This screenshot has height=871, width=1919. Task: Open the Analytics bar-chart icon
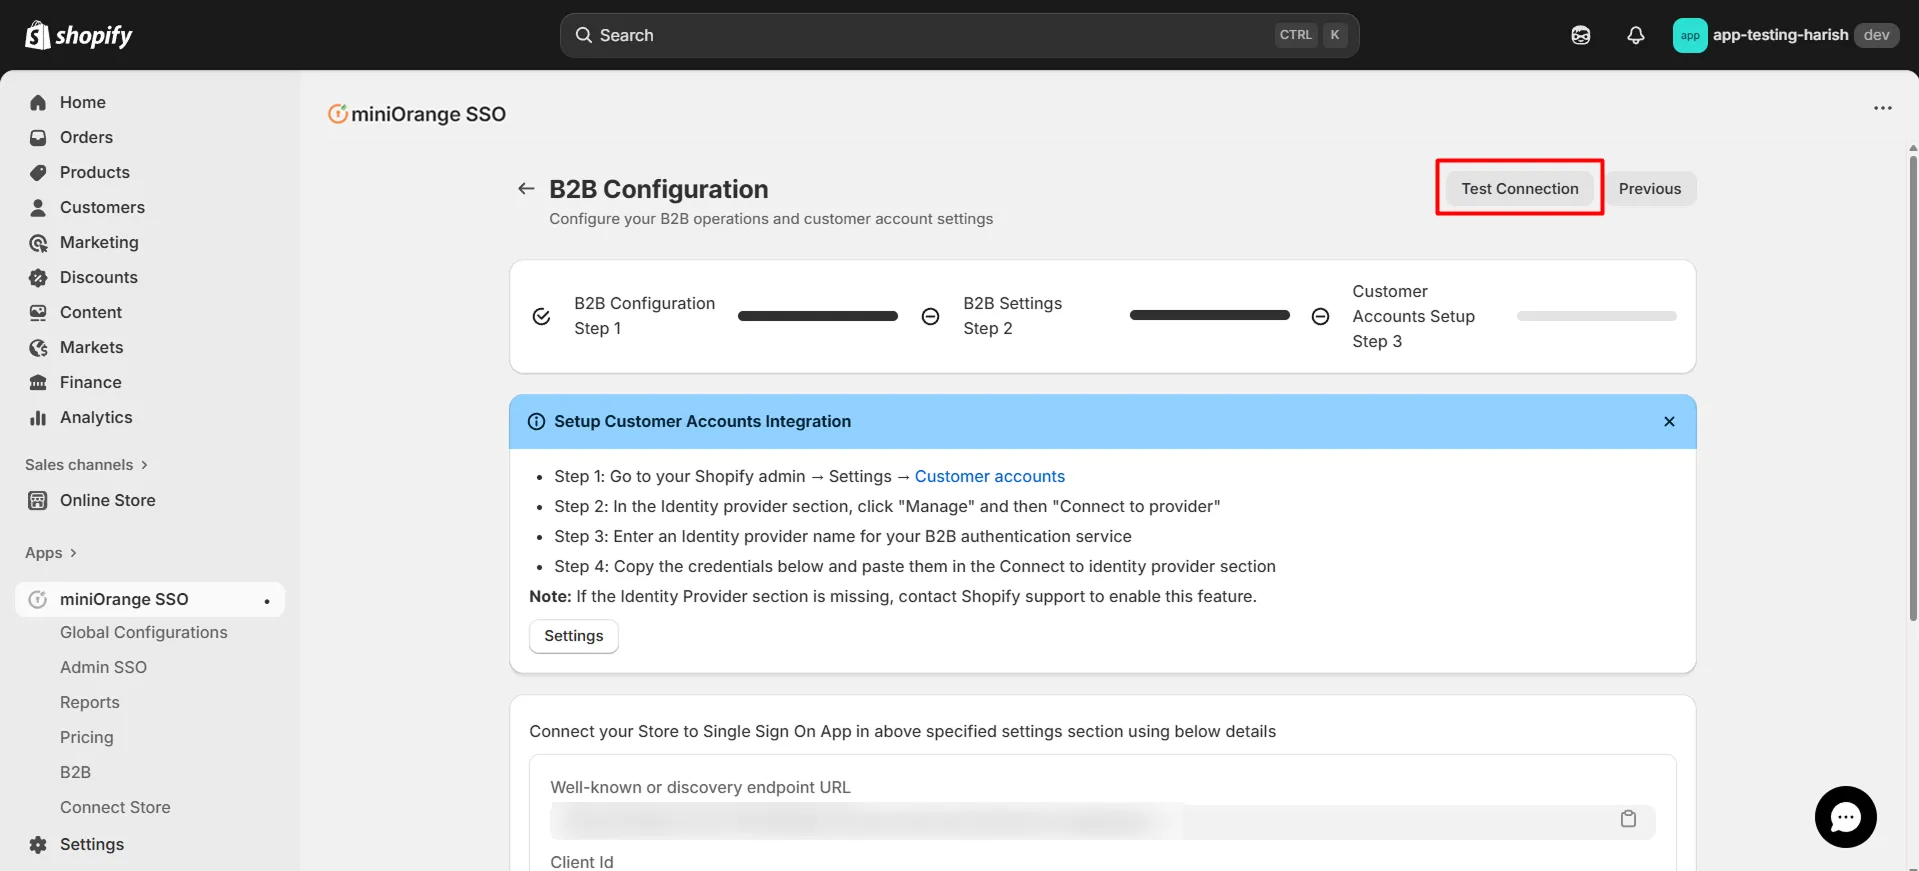click(37, 417)
